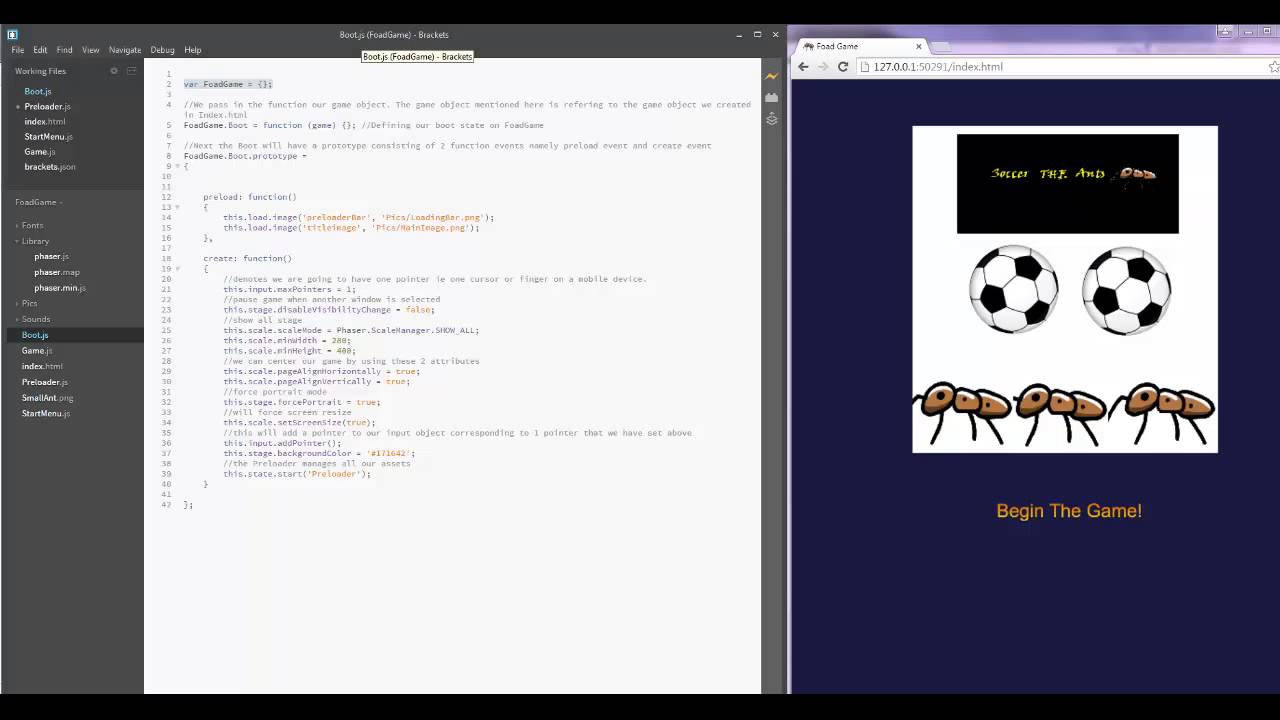The width and height of the screenshot is (1280, 720).
Task: Start game via Begin The Game! text
Action: coord(1069,511)
